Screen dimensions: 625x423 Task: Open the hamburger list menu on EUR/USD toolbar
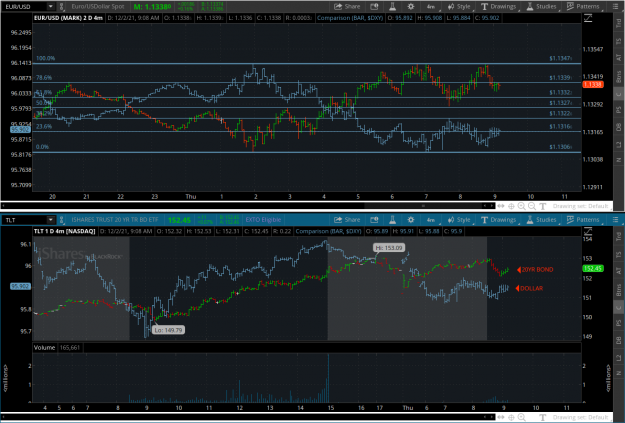click(615, 6)
